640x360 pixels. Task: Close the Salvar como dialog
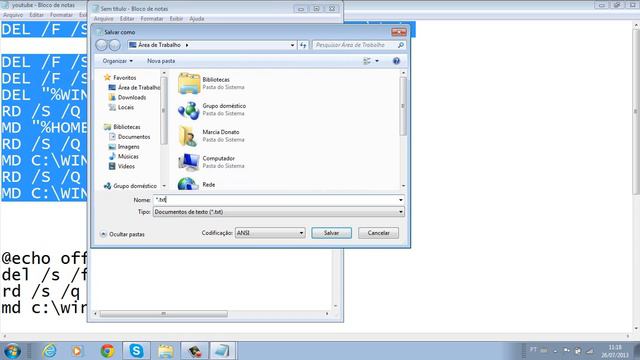coord(399,32)
